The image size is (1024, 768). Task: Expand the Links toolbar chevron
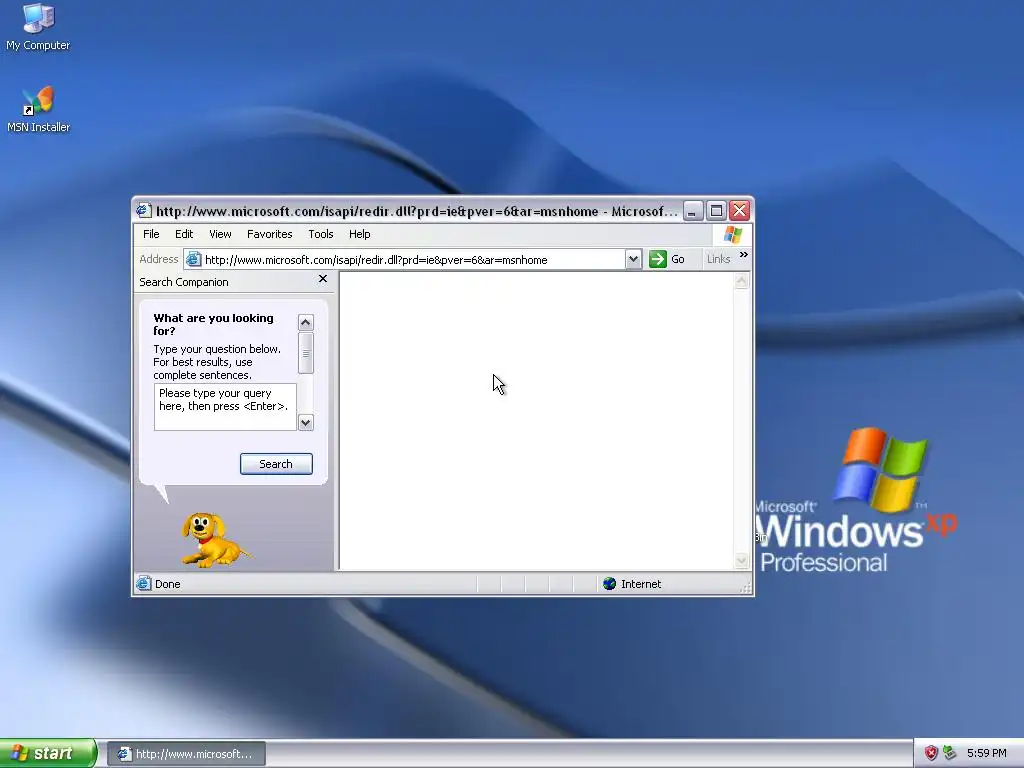click(744, 255)
